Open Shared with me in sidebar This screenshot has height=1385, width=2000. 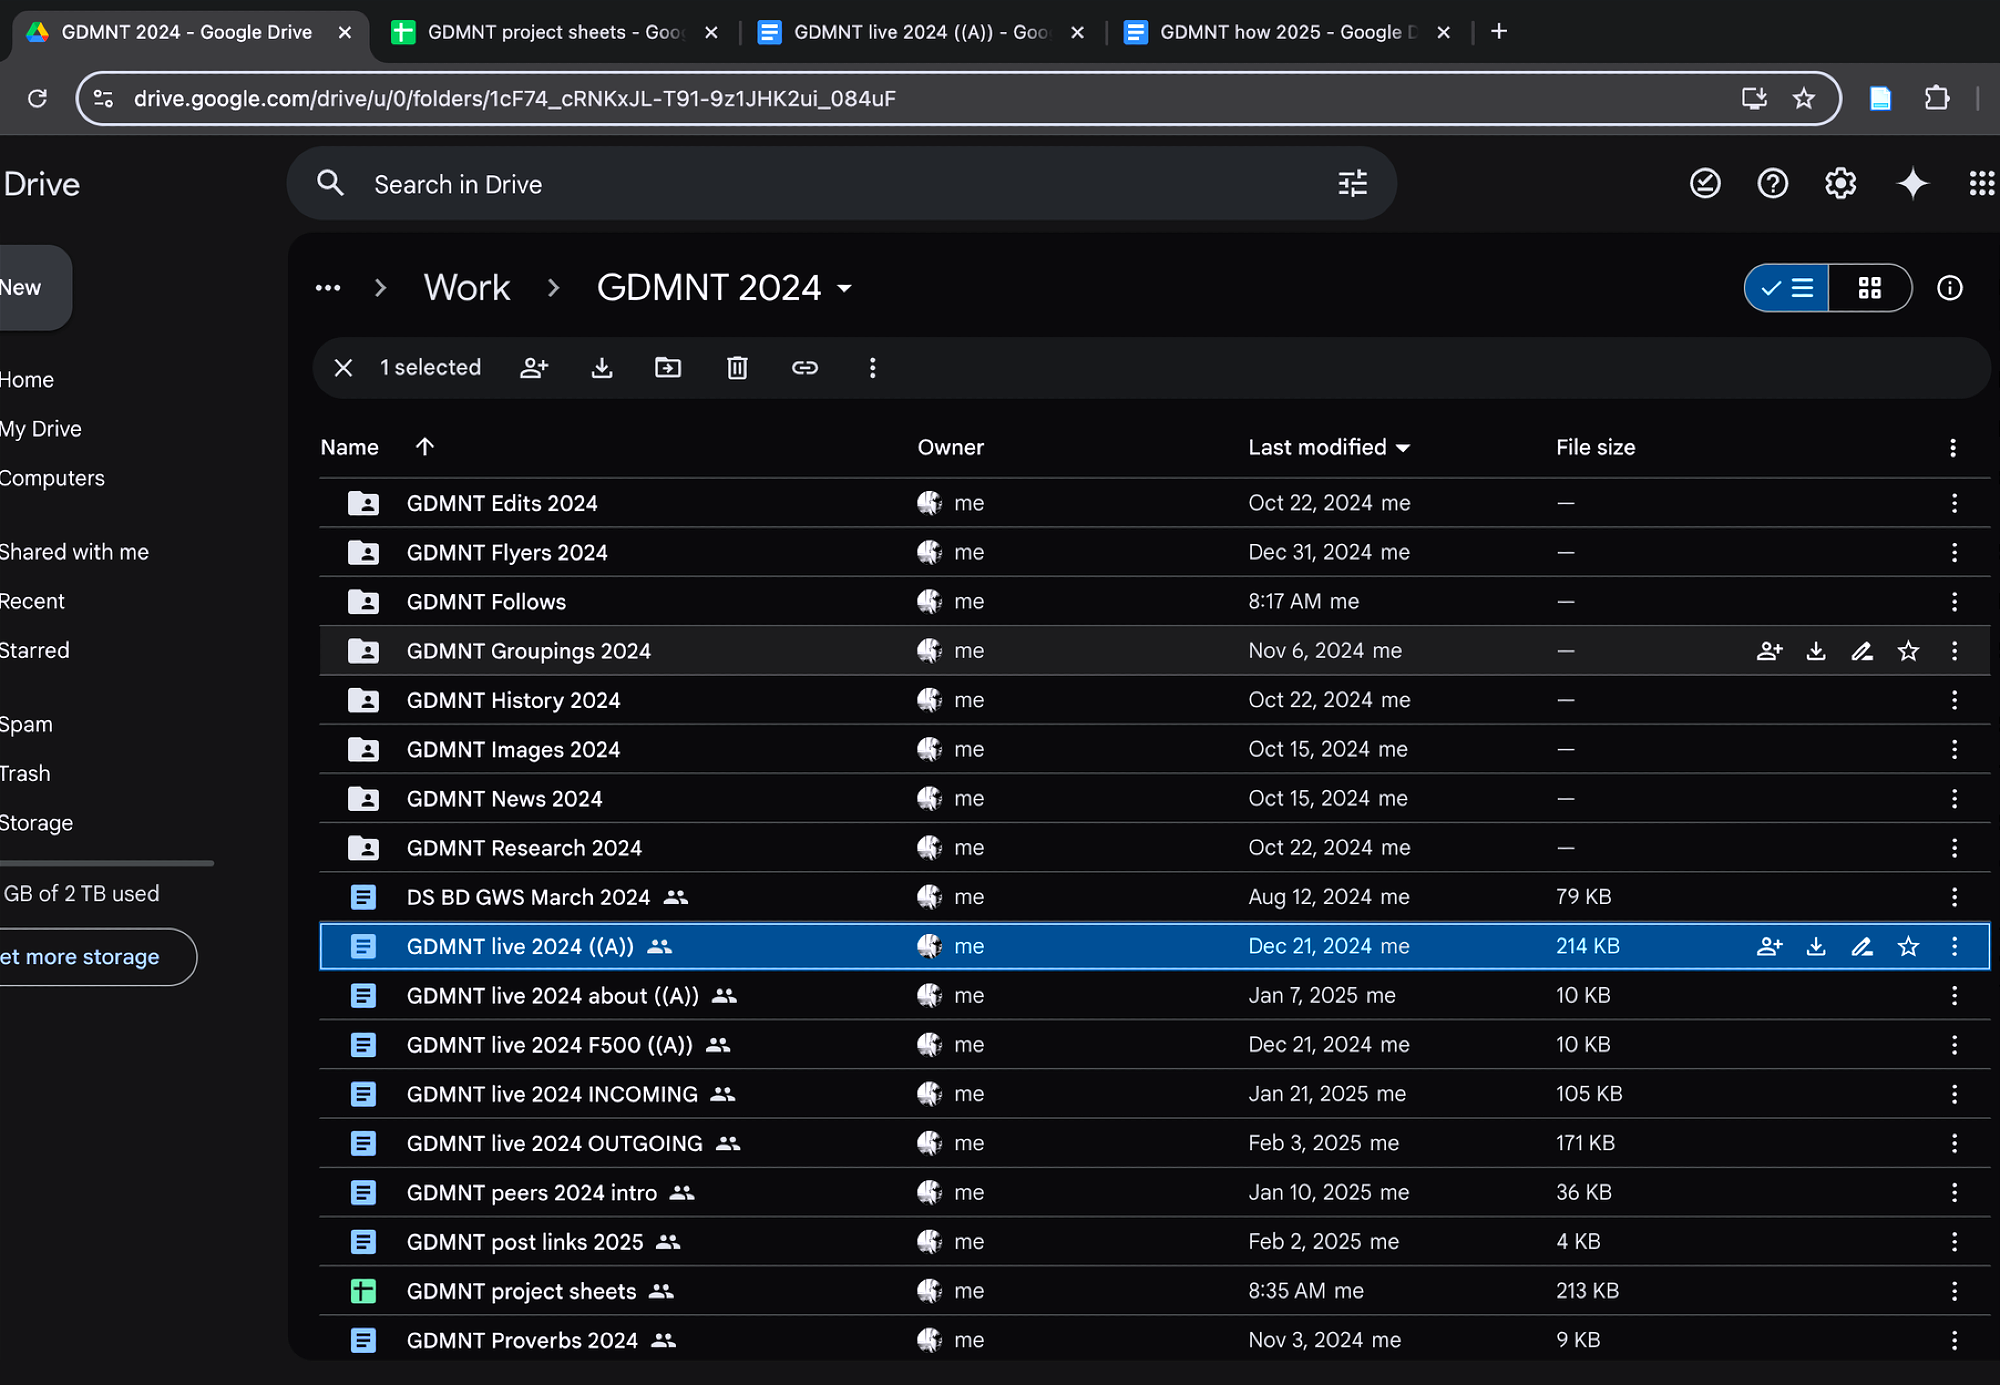pyautogui.click(x=74, y=552)
